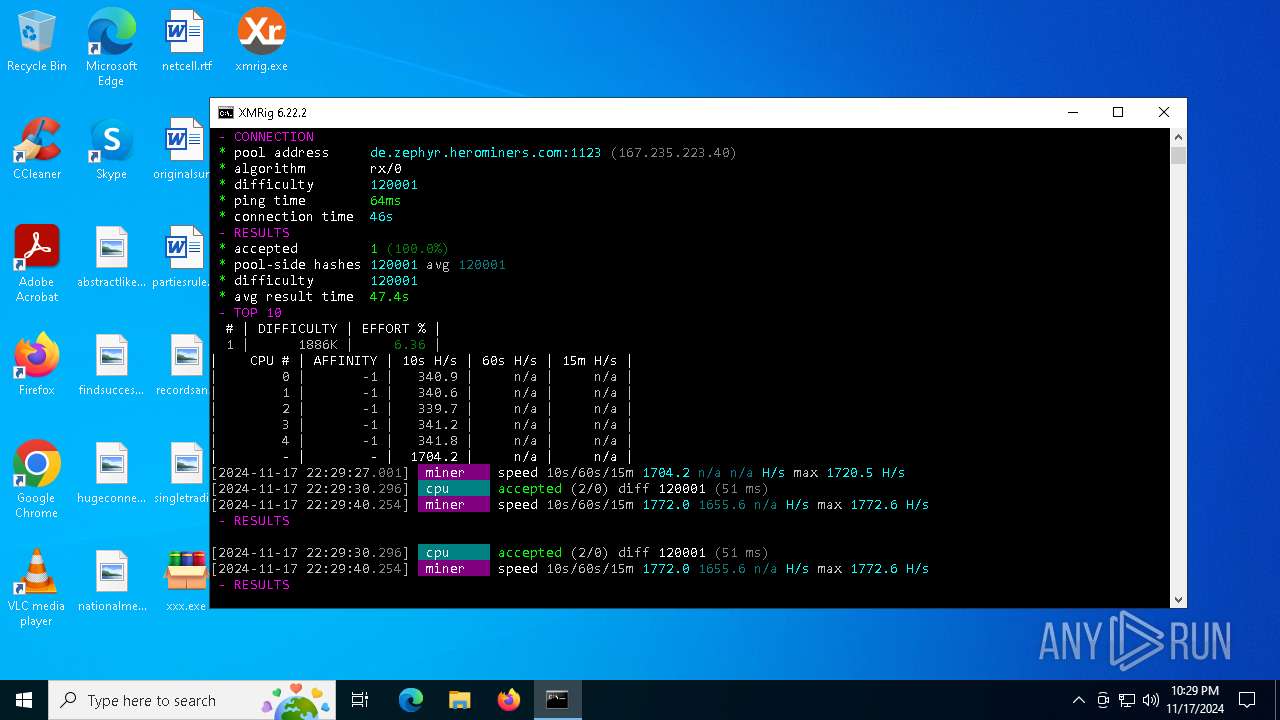
Task: Click the pool address de.zephyr.herominers.com:1123
Action: pos(485,153)
